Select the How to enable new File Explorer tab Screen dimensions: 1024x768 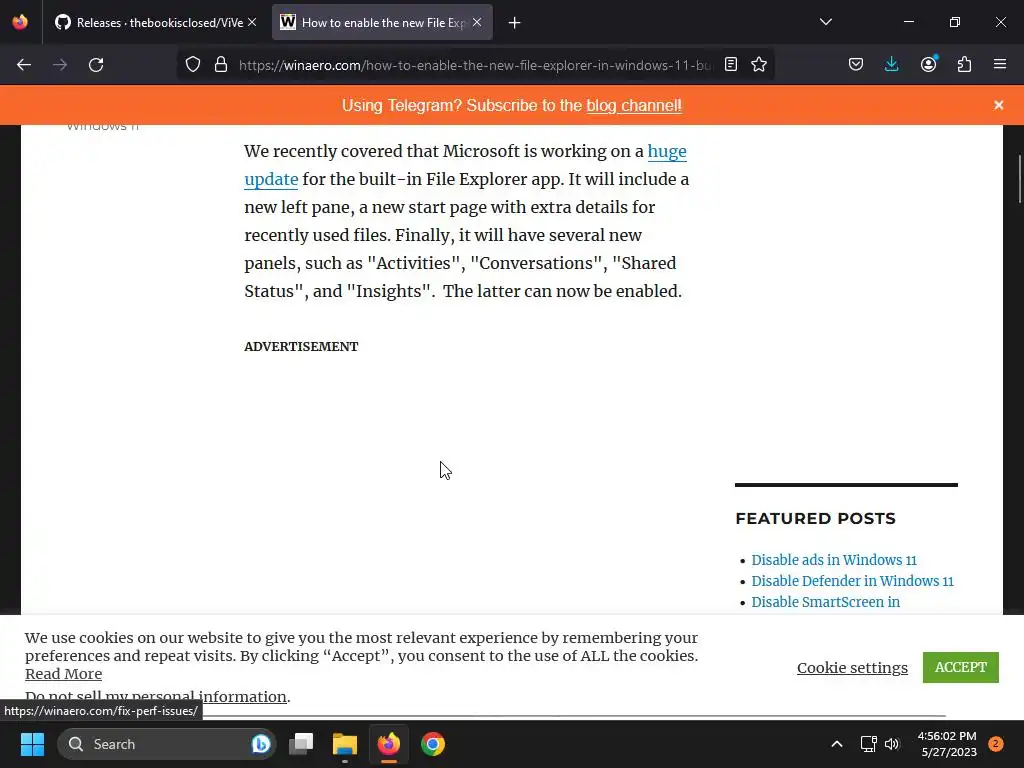click(382, 23)
